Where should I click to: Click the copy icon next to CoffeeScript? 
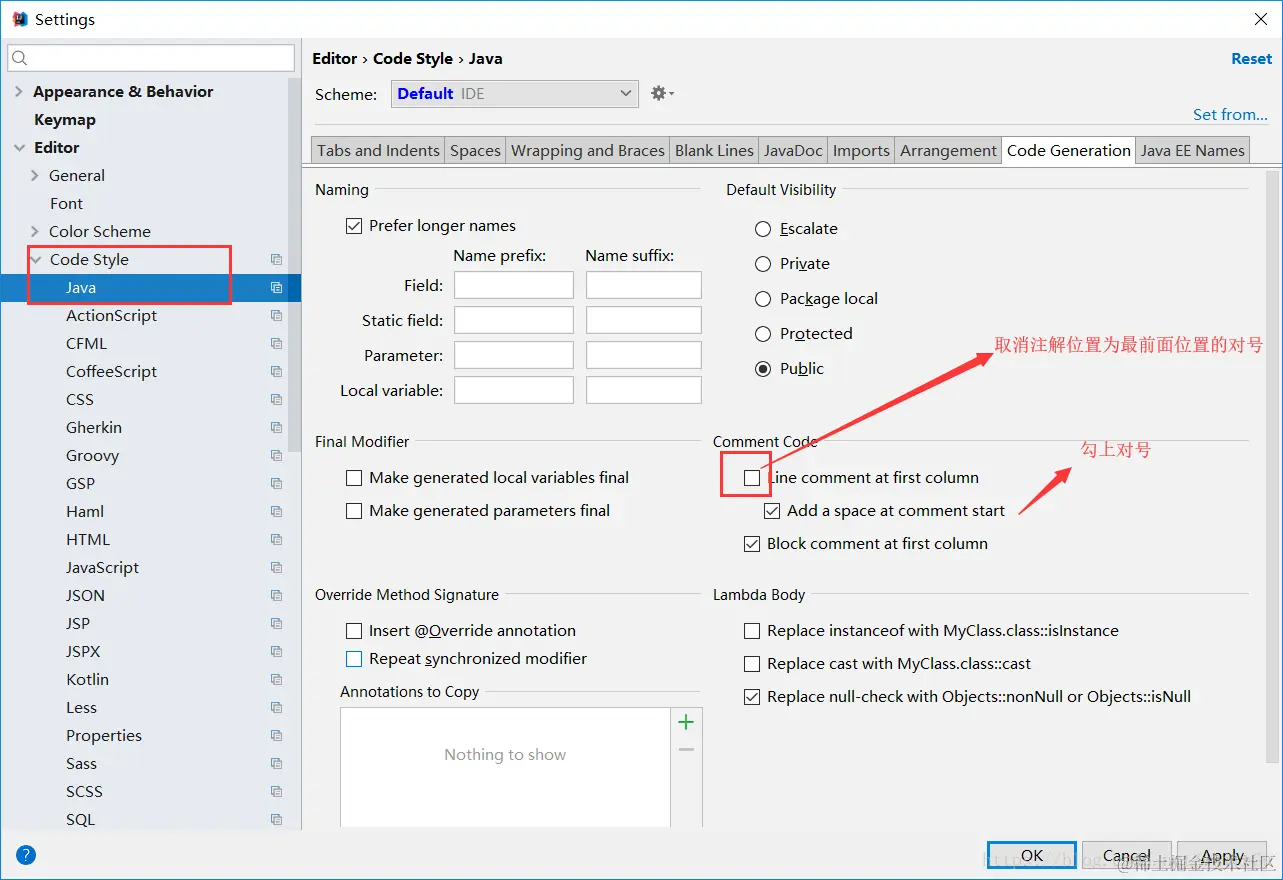[277, 371]
